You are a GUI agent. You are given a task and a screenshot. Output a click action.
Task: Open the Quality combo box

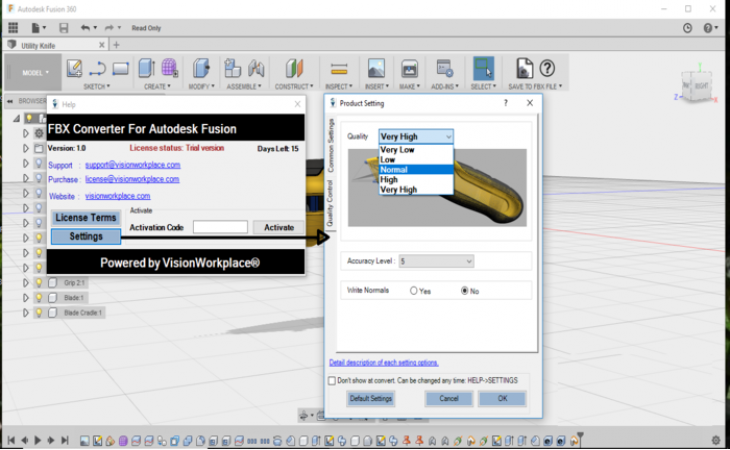[416, 136]
